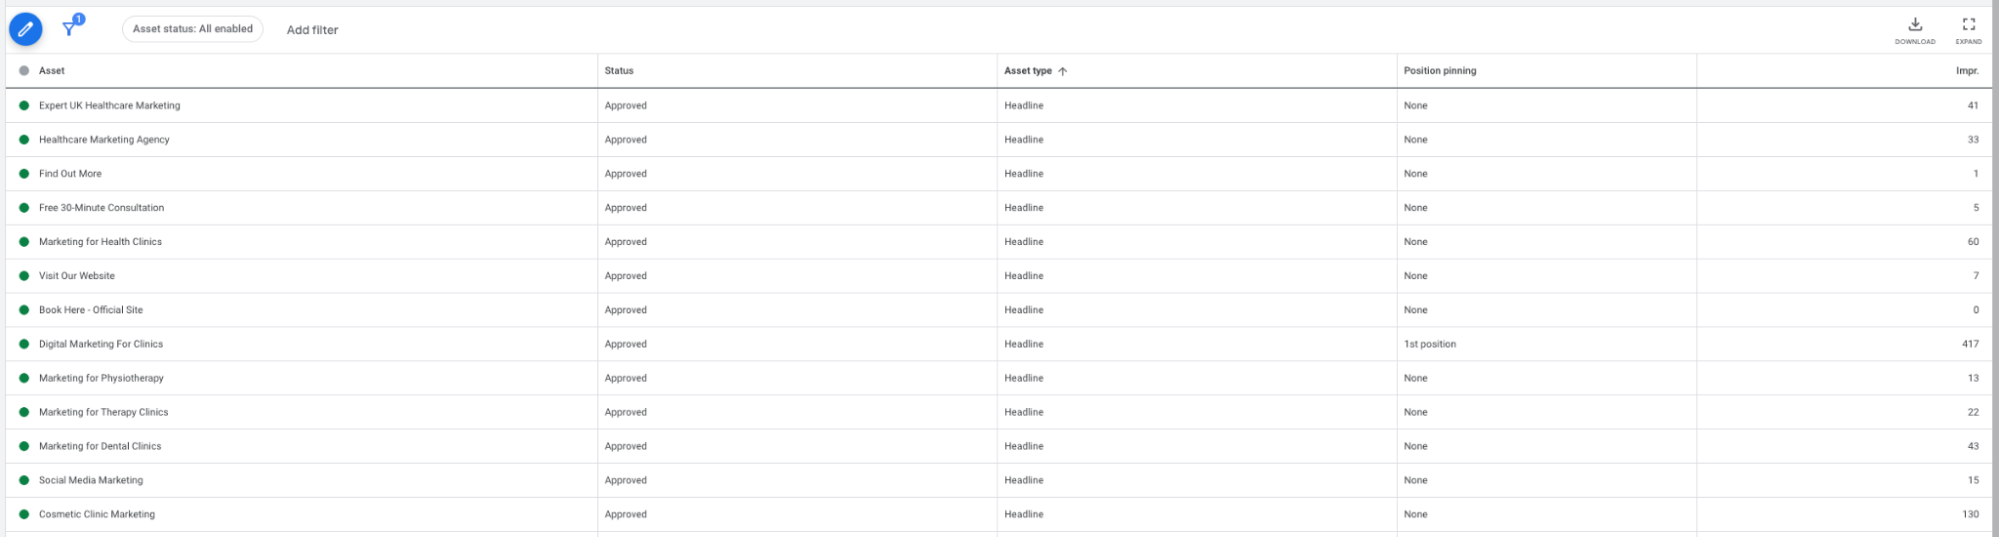Click the Asset type sort arrow

tap(1063, 71)
